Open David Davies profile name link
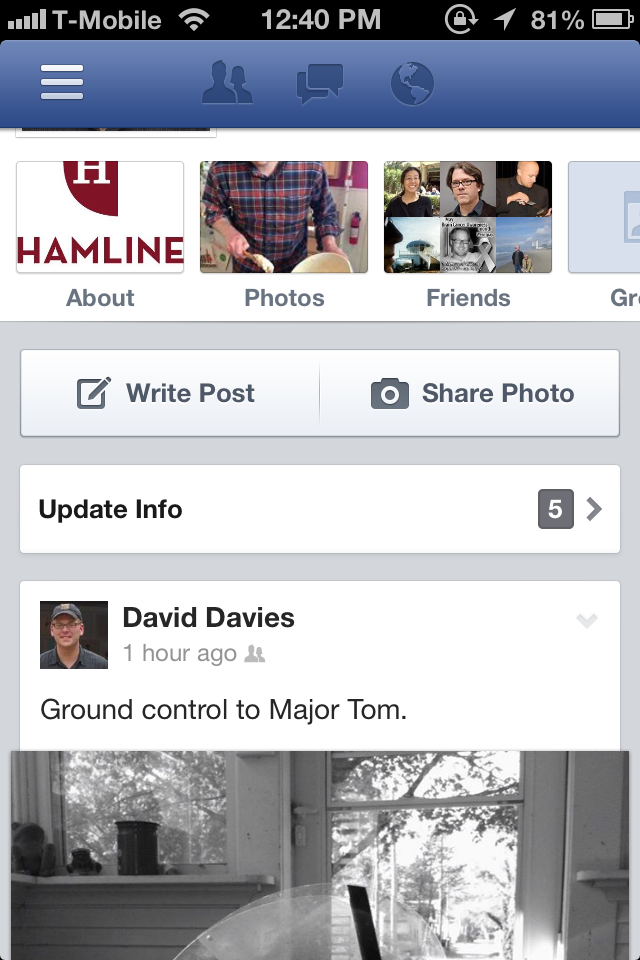This screenshot has height=960, width=640. coord(208,618)
